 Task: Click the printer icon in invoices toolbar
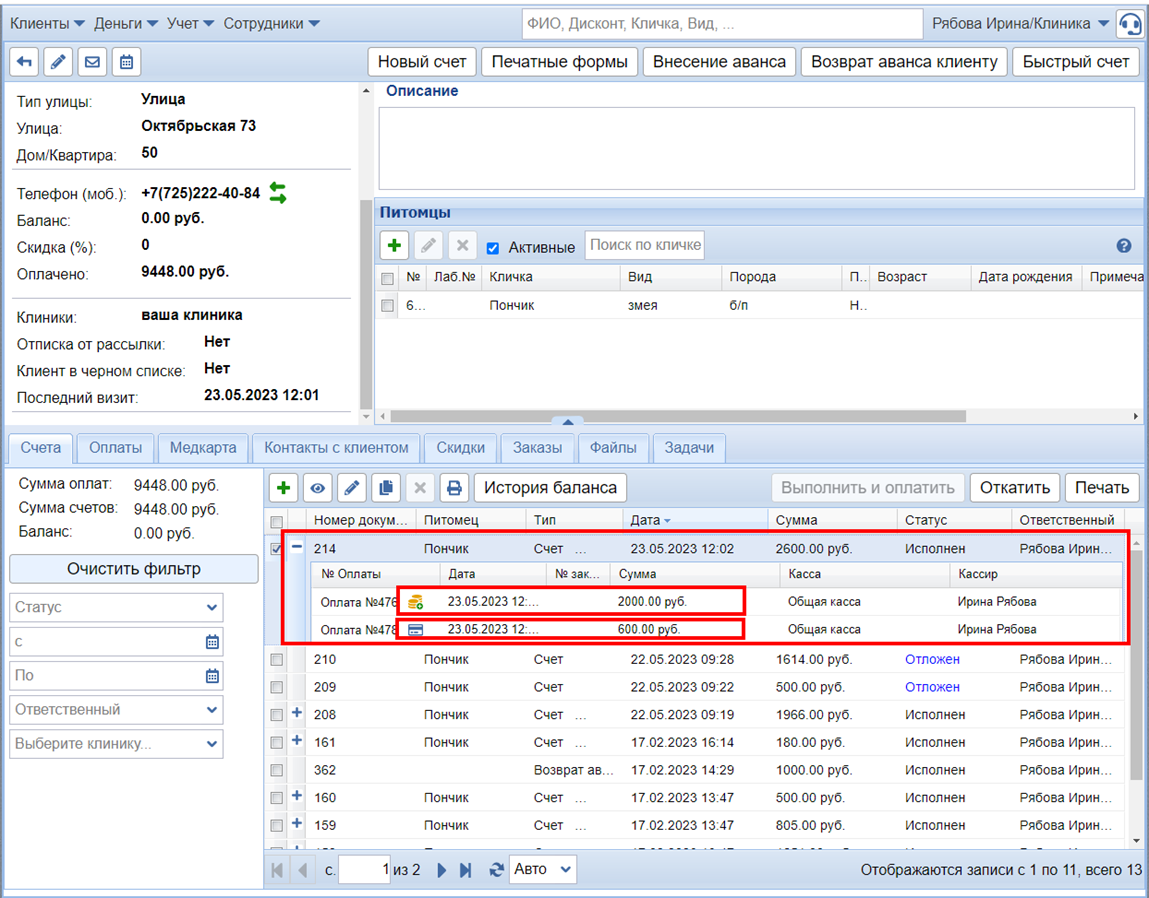pyautogui.click(x=454, y=488)
